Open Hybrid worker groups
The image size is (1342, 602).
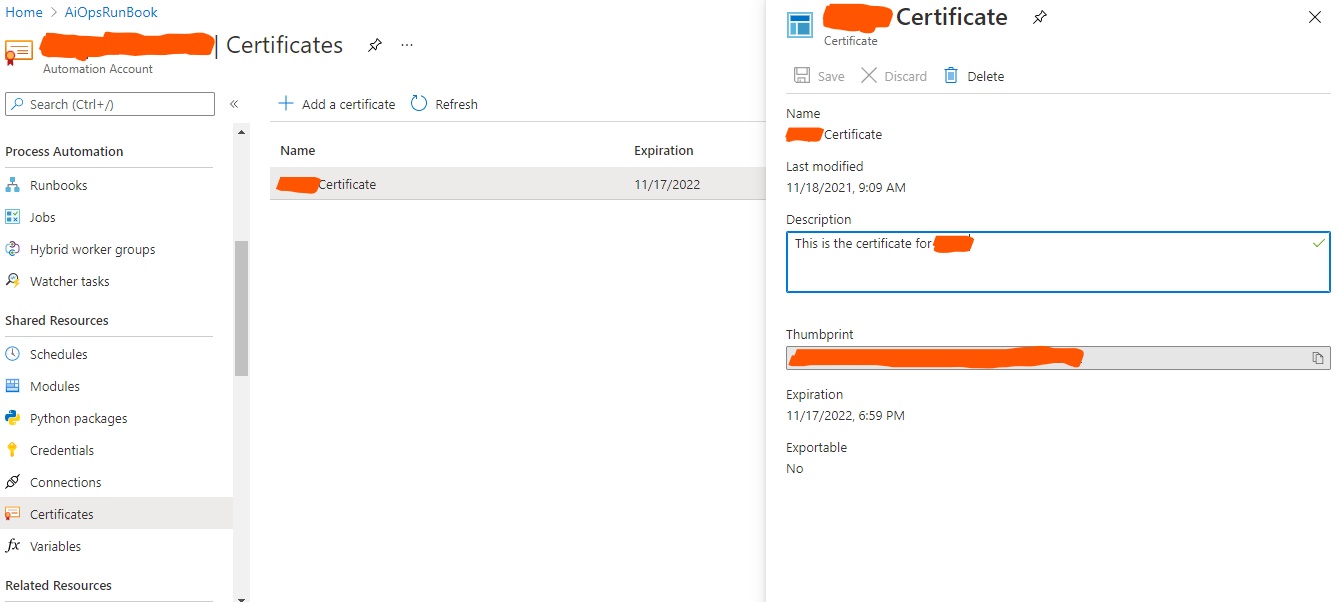(92, 249)
